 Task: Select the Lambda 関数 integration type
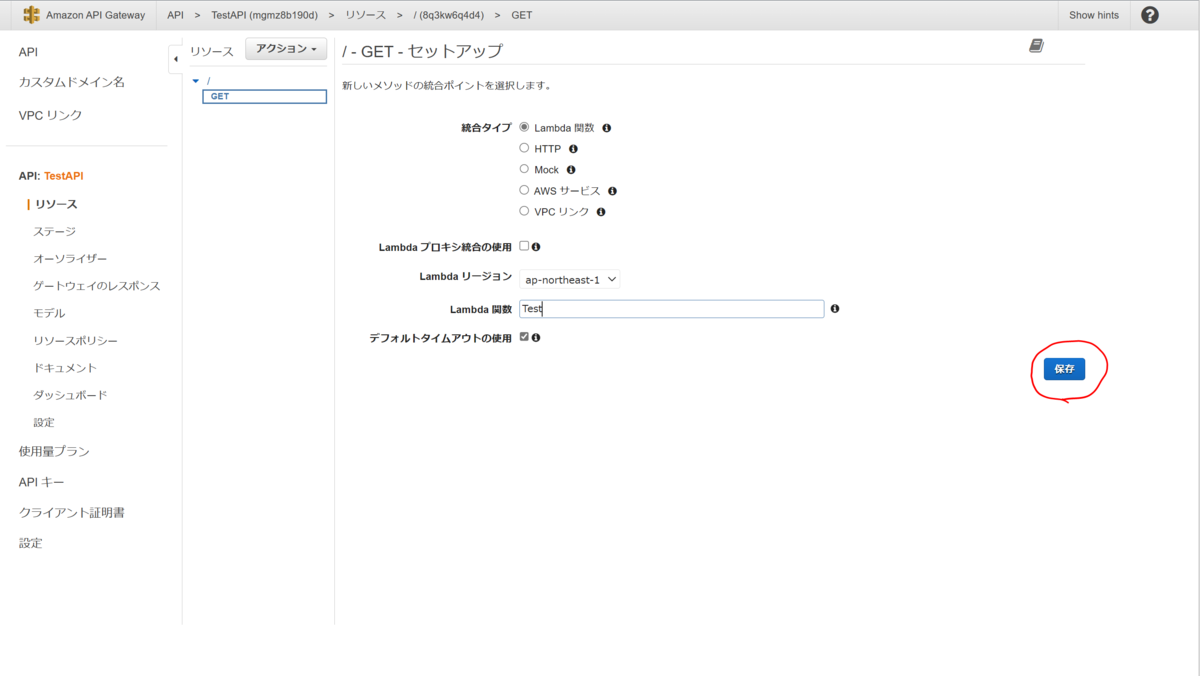pos(524,127)
